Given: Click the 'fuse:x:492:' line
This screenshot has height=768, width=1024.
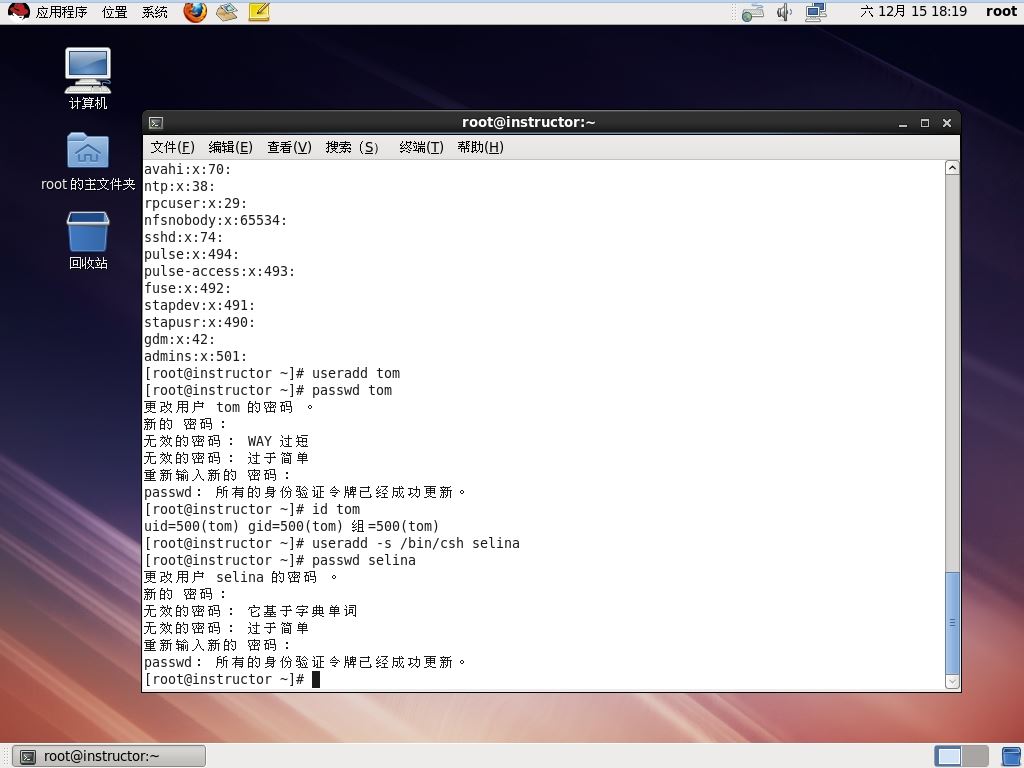Looking at the screenshot, I should [187, 289].
